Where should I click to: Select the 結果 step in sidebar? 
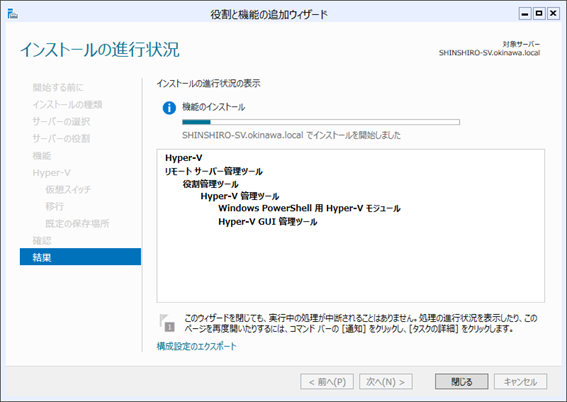(x=80, y=257)
